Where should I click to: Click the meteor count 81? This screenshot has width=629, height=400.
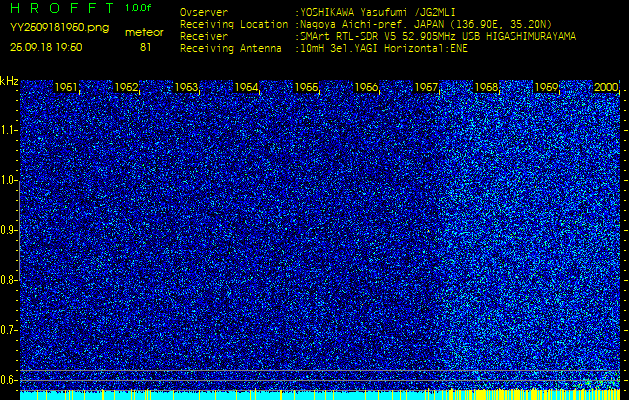click(x=145, y=47)
